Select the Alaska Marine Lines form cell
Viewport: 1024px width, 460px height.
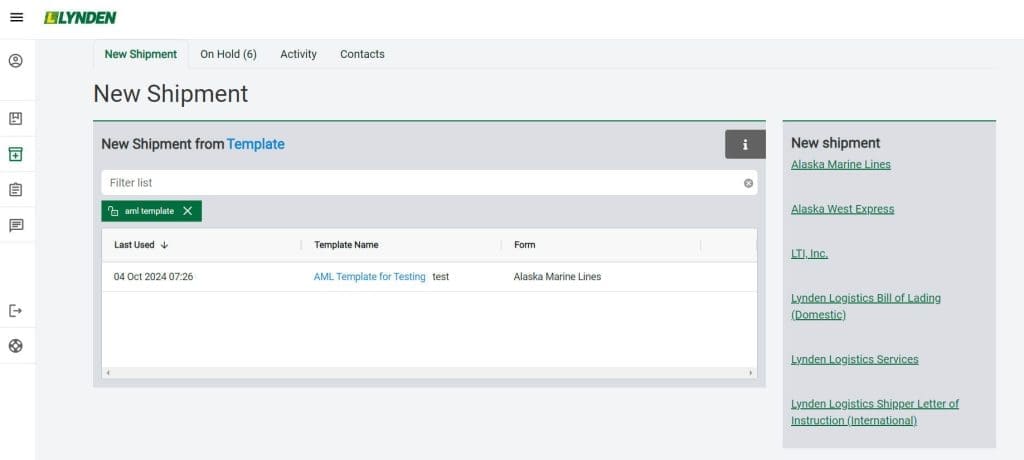(557, 277)
